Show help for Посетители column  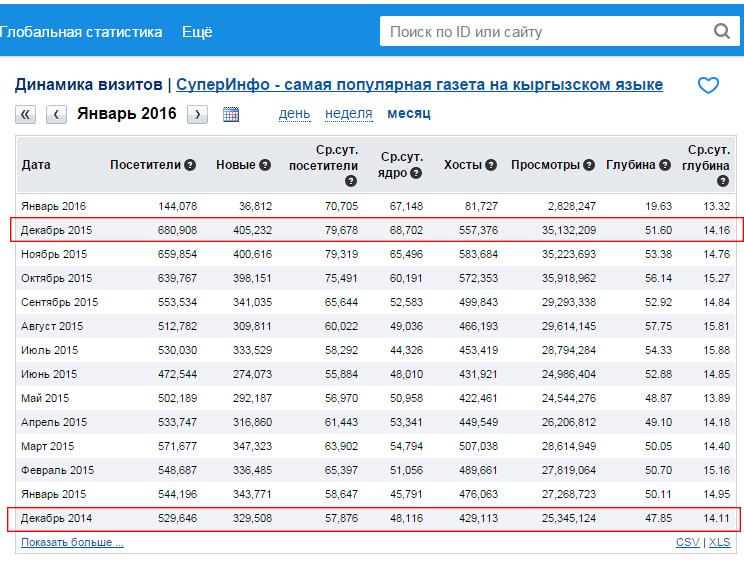190,165
